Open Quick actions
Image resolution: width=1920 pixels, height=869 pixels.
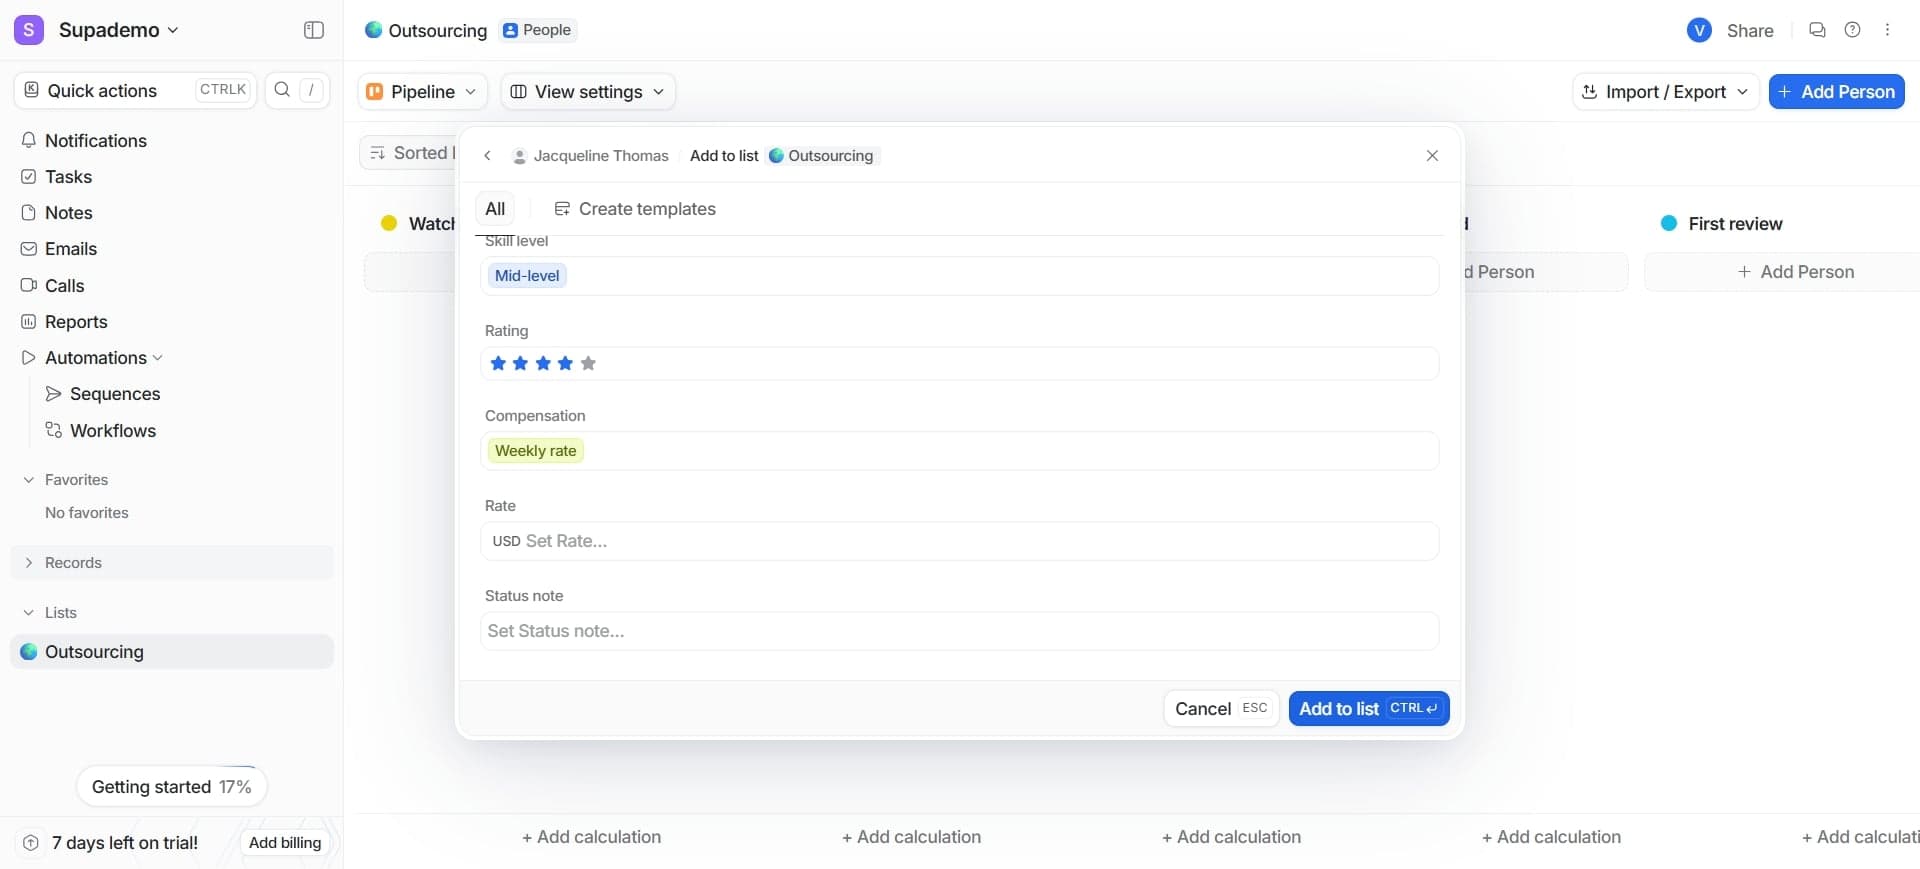click(x=135, y=90)
